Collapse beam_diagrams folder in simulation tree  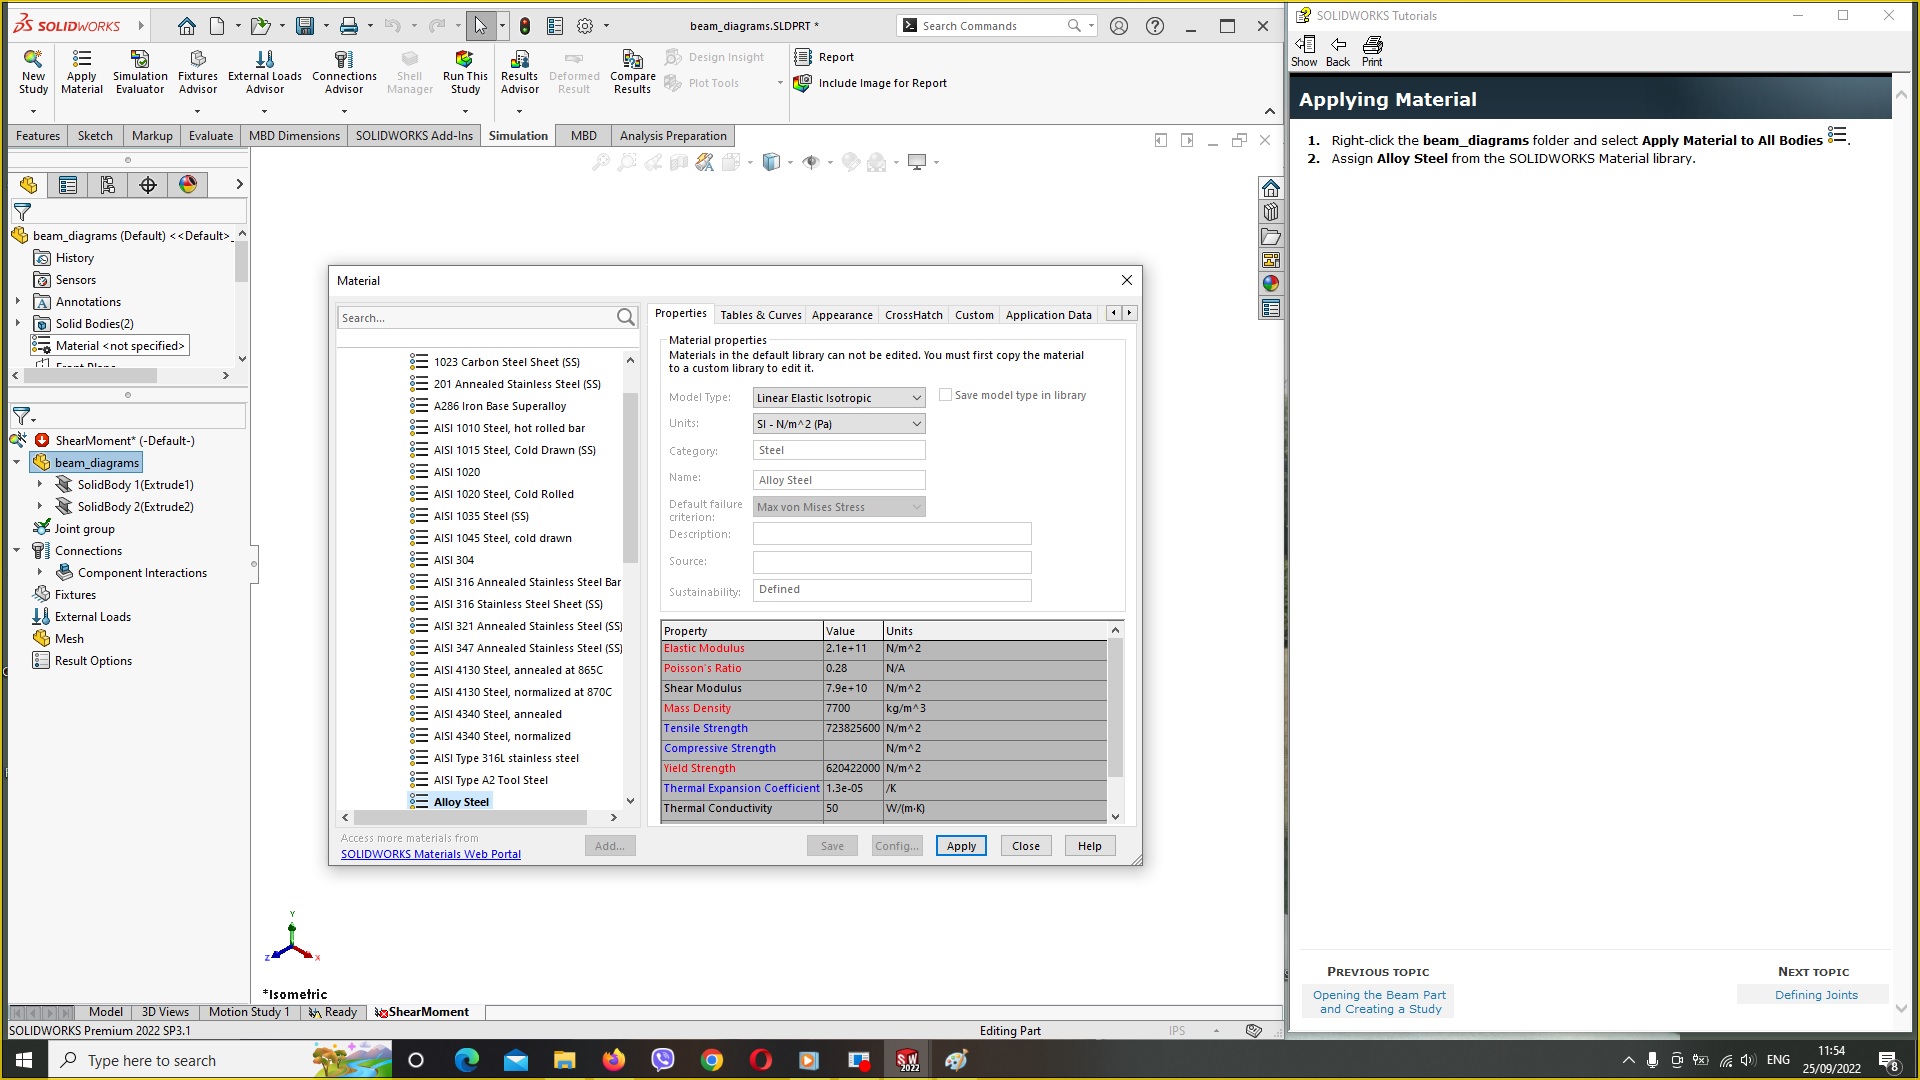tap(17, 463)
